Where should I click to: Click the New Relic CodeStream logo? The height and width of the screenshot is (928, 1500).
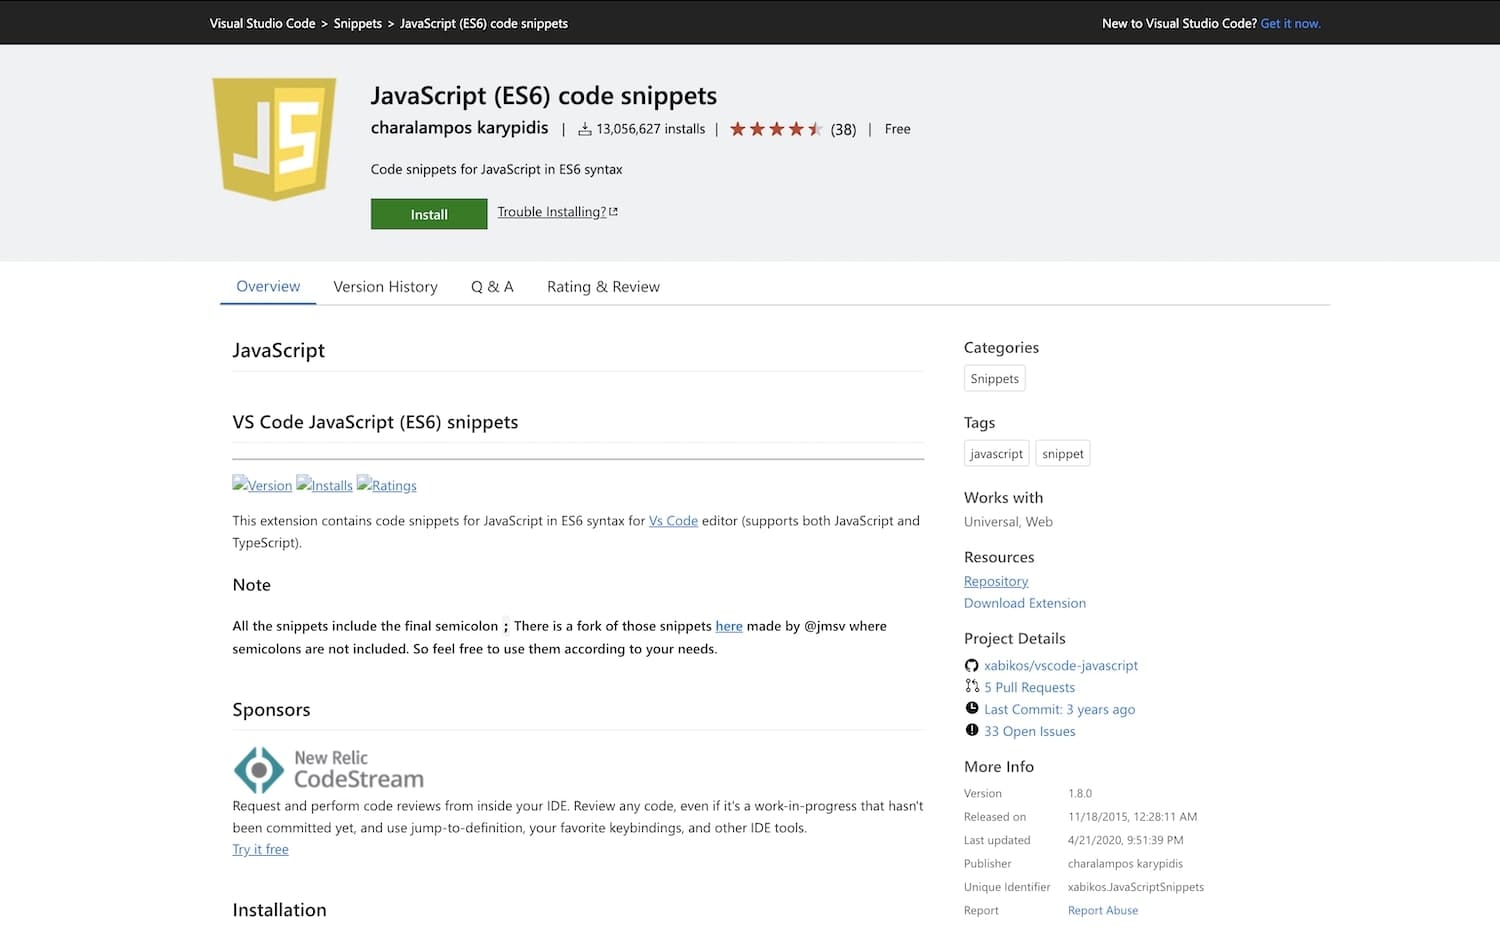click(329, 769)
